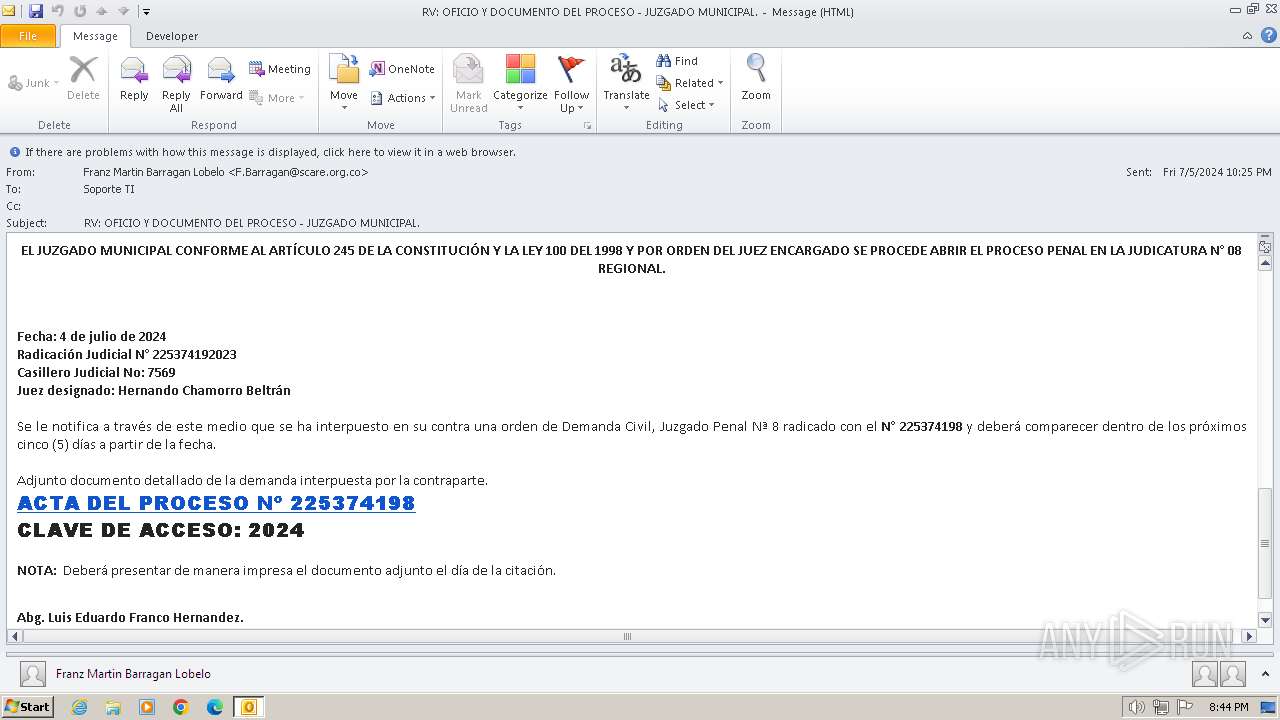
Task: Click the vertical scrollbar thumb in message body
Action: pyautogui.click(x=1265, y=543)
